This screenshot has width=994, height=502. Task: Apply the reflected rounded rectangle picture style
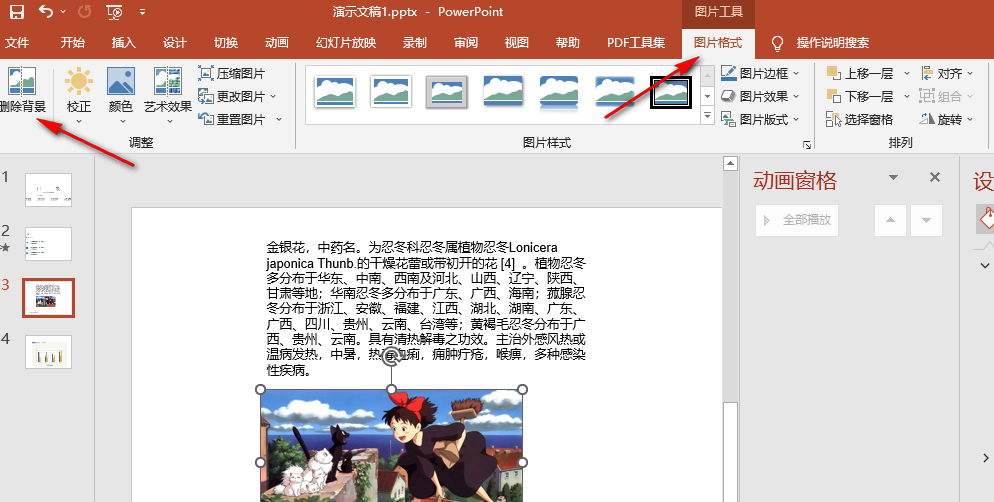pos(558,92)
